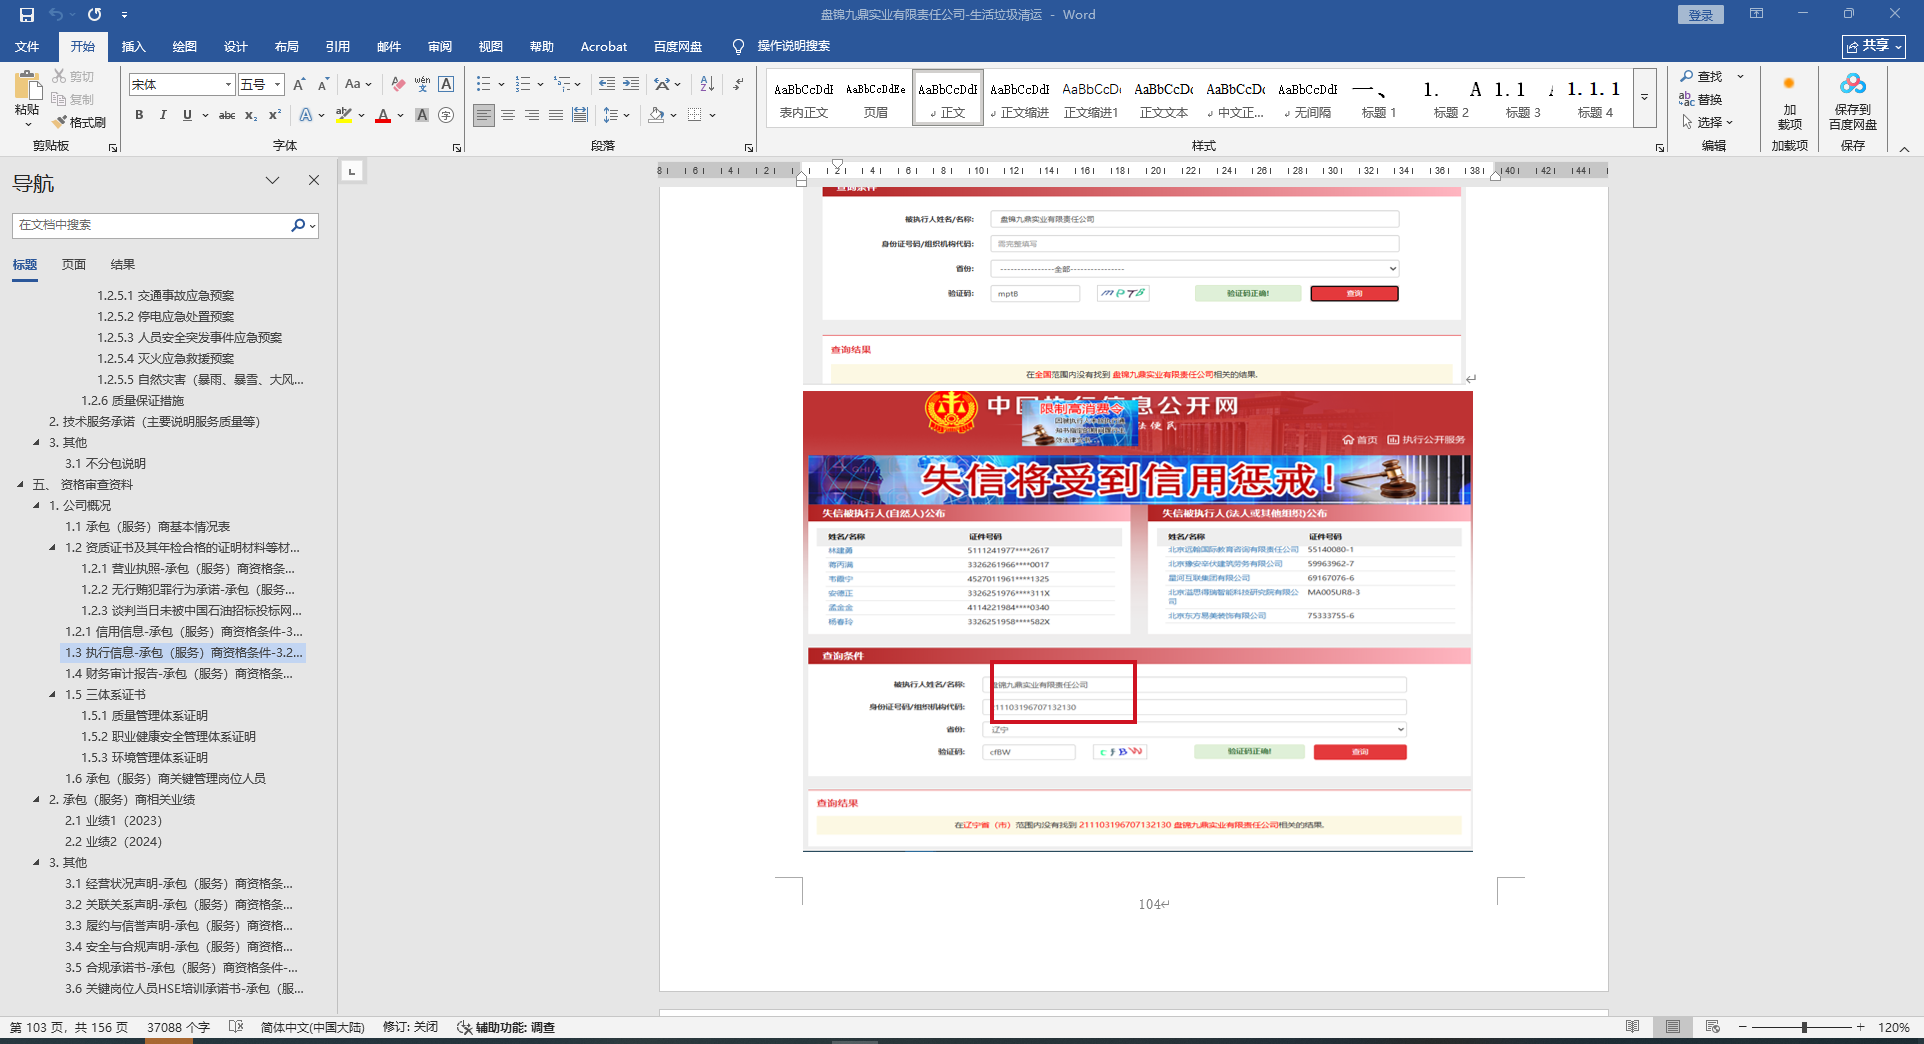Toggle strikethrough formatting
Viewport: 1924px width, 1044px height.
click(227, 115)
